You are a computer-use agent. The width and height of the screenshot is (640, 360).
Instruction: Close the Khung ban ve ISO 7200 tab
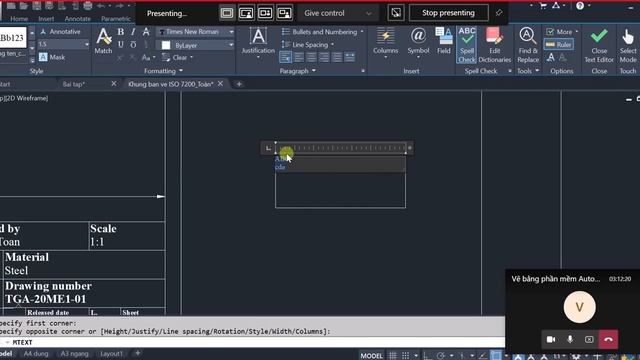click(x=220, y=84)
